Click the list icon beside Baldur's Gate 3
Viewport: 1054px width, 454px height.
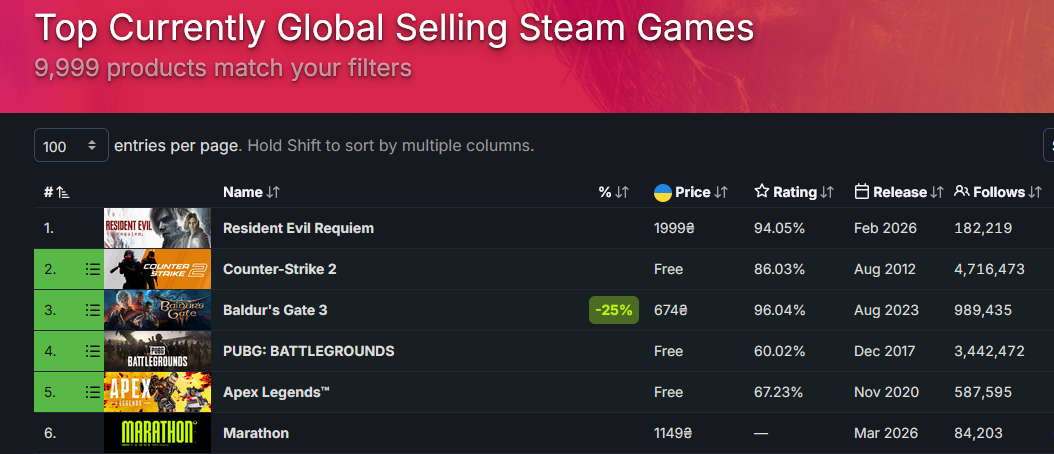93,310
